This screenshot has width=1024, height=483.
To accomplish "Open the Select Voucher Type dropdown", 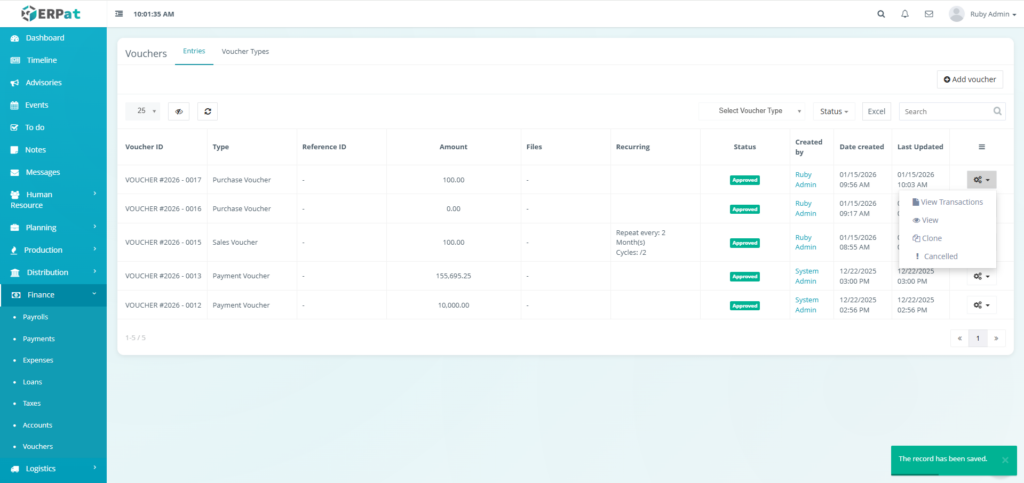I will [752, 111].
